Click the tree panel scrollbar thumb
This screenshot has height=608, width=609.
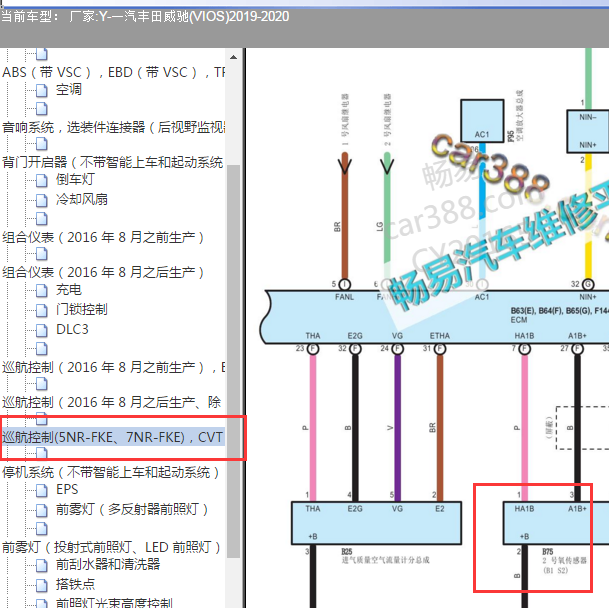tap(233, 361)
